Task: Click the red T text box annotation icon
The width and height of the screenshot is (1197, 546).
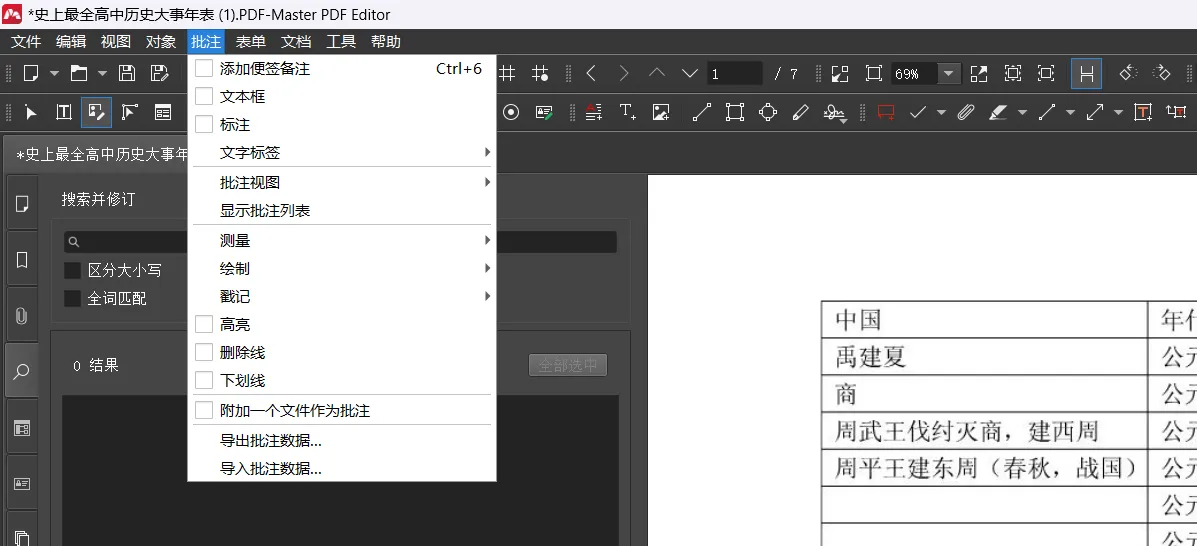Action: coord(1142,112)
